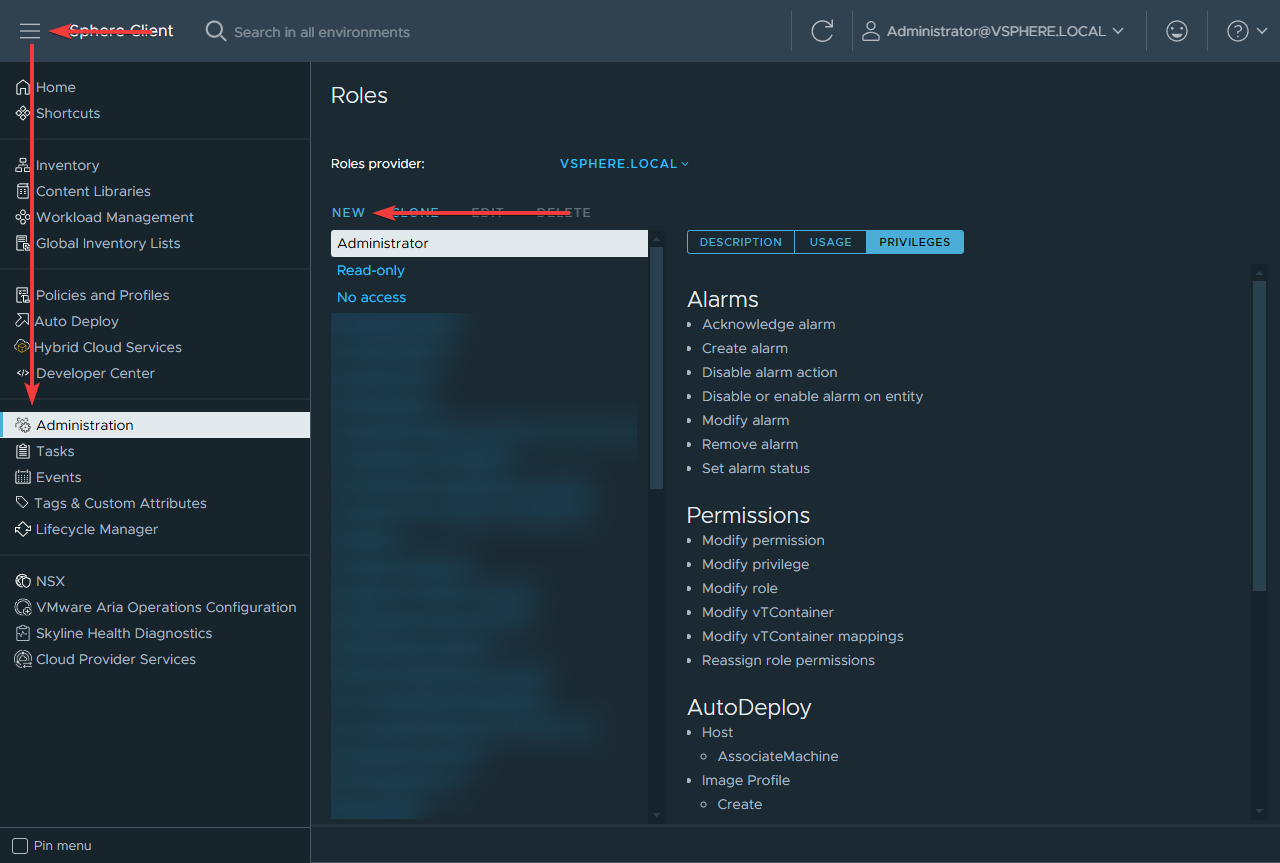Open Workload Management
1280x863 pixels.
(21, 217)
